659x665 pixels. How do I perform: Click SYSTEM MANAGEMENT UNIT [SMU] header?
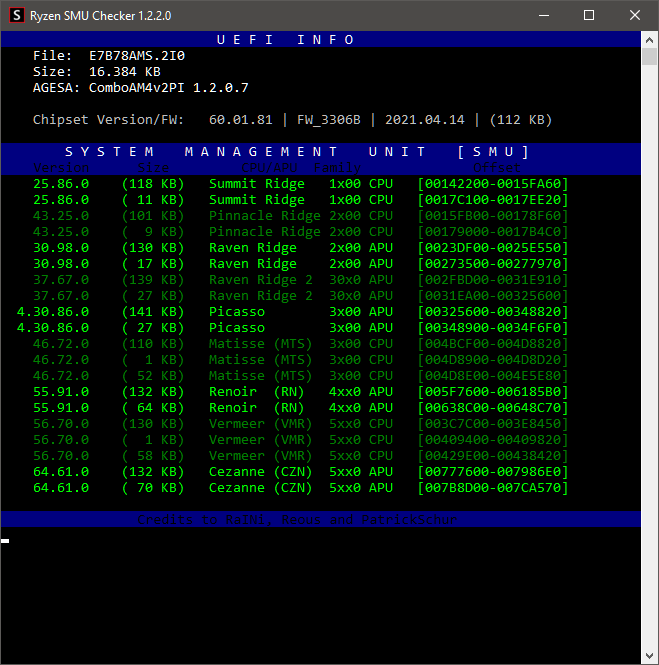(297, 151)
